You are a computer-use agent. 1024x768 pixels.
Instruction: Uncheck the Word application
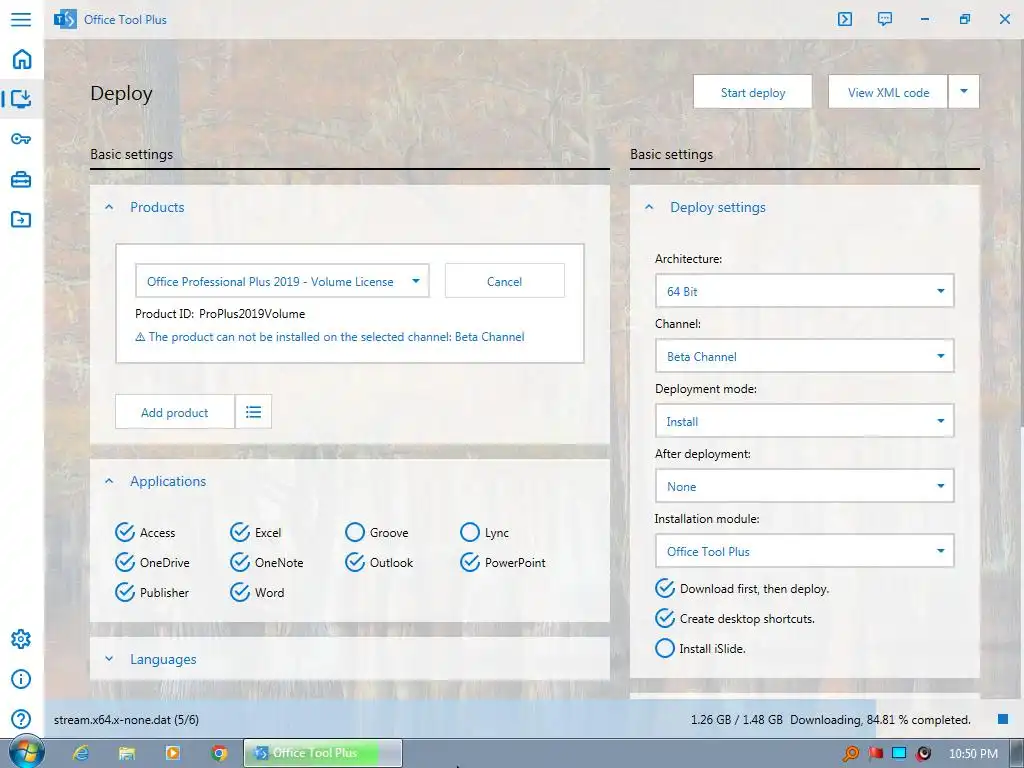coord(240,592)
